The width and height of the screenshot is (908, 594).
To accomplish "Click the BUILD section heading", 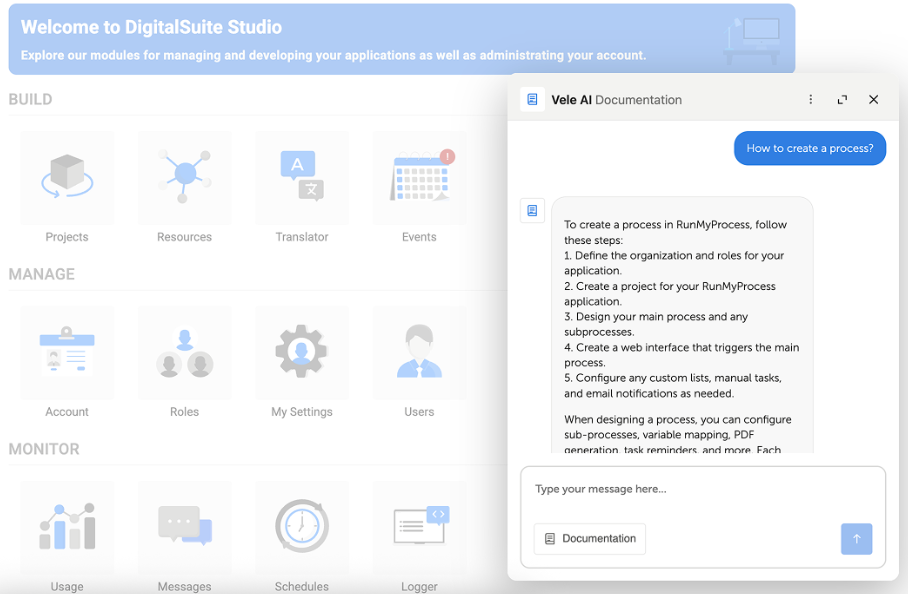I will tap(30, 100).
